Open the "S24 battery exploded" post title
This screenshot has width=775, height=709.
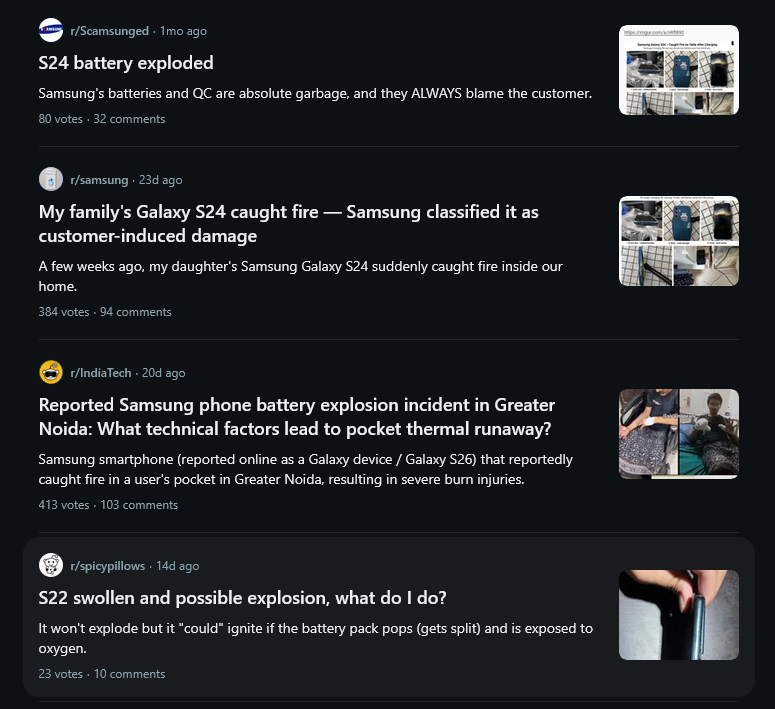(126, 63)
